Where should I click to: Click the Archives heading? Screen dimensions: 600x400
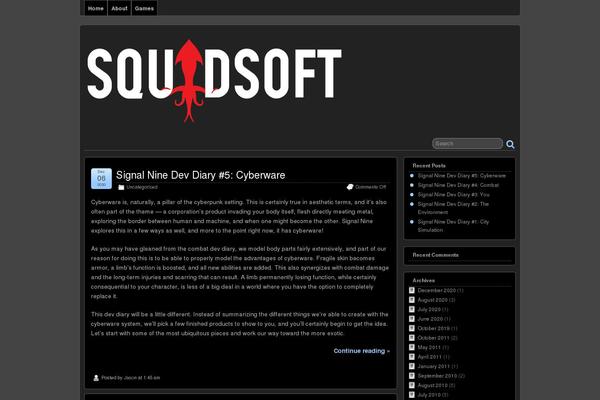[x=424, y=281]
